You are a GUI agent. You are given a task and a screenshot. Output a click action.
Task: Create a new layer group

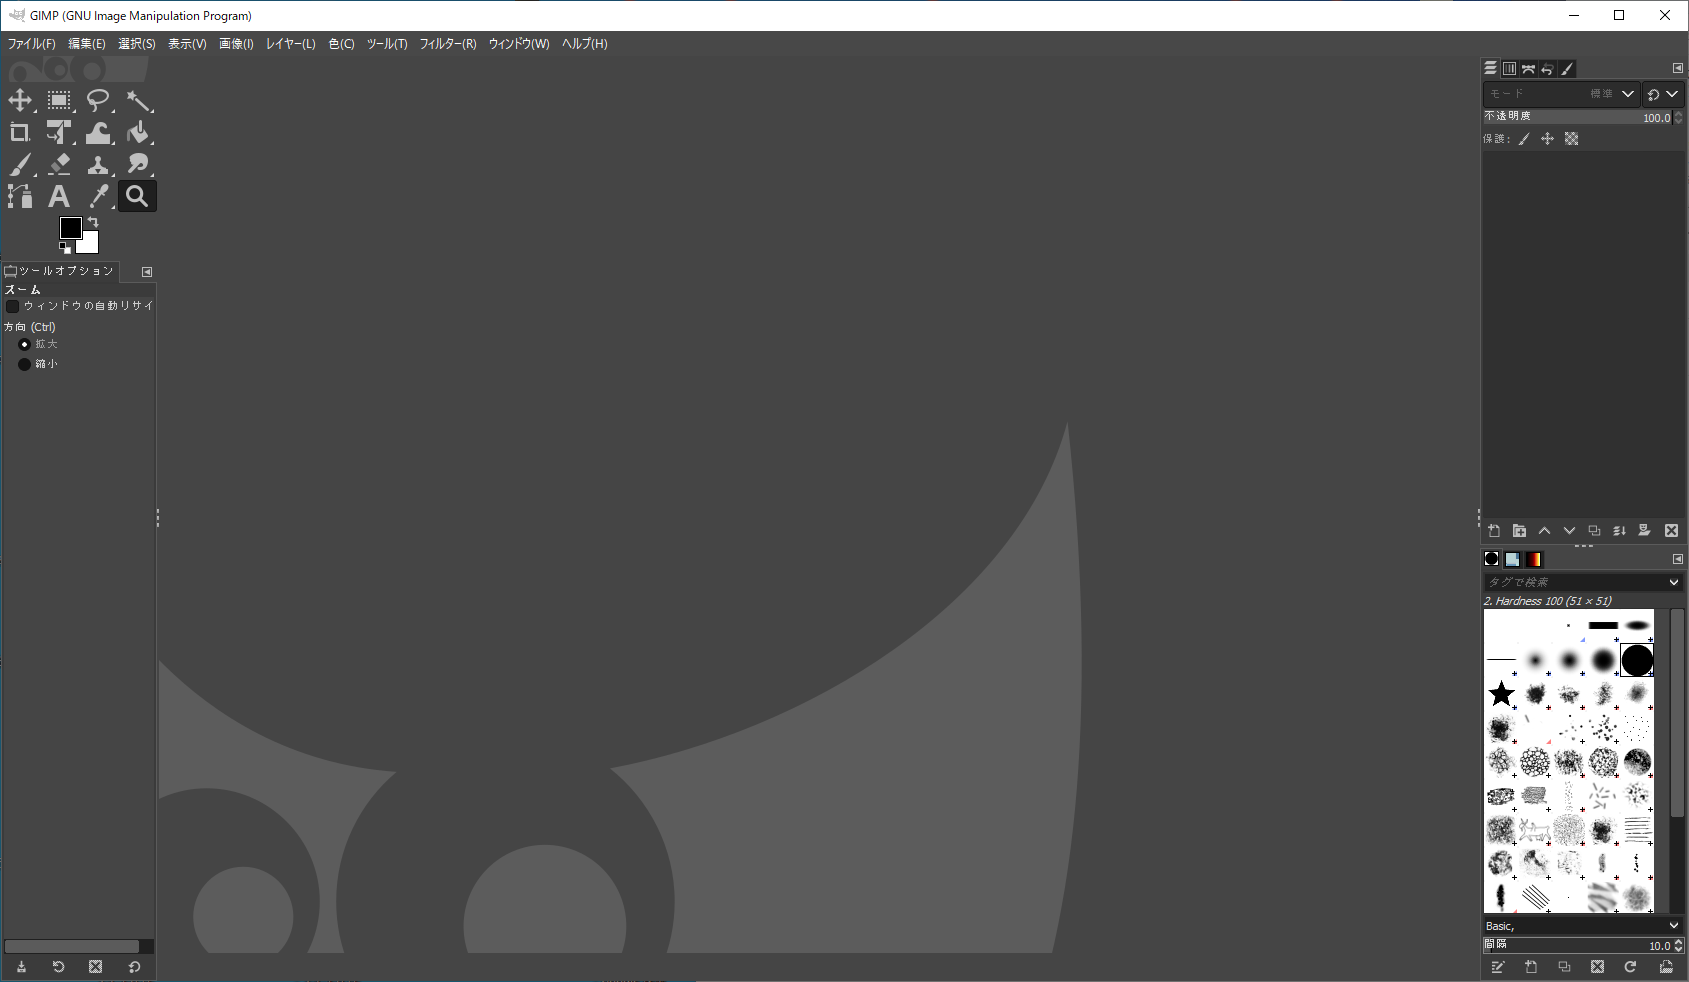pyautogui.click(x=1519, y=531)
